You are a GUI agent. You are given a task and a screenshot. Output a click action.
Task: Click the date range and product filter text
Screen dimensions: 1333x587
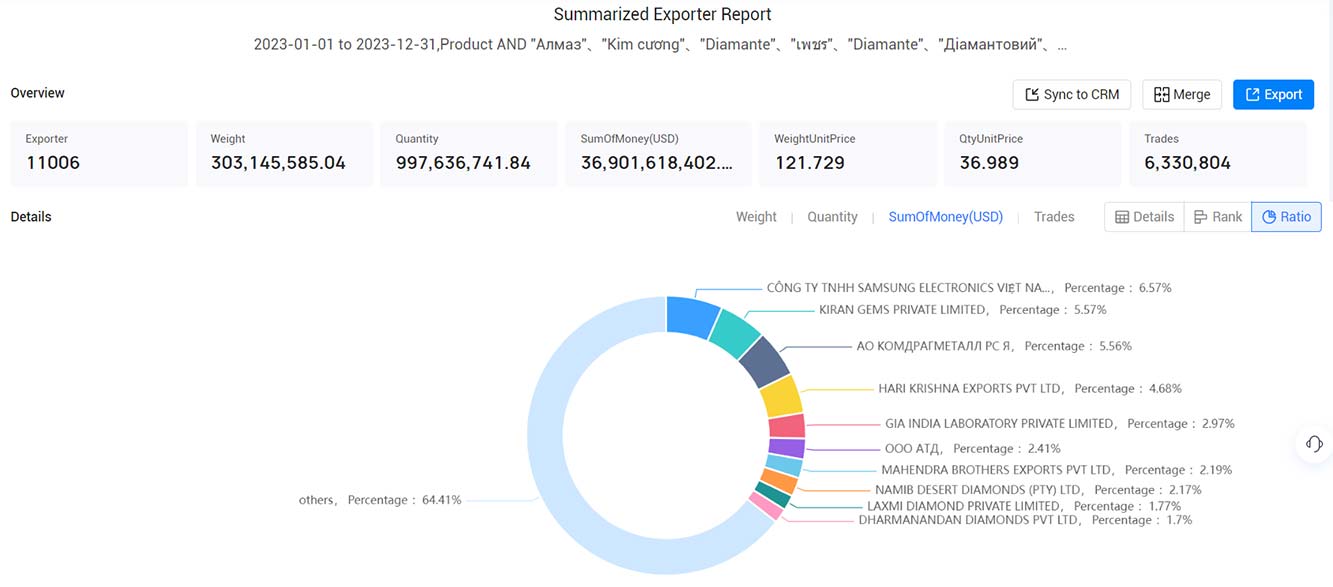(x=660, y=45)
